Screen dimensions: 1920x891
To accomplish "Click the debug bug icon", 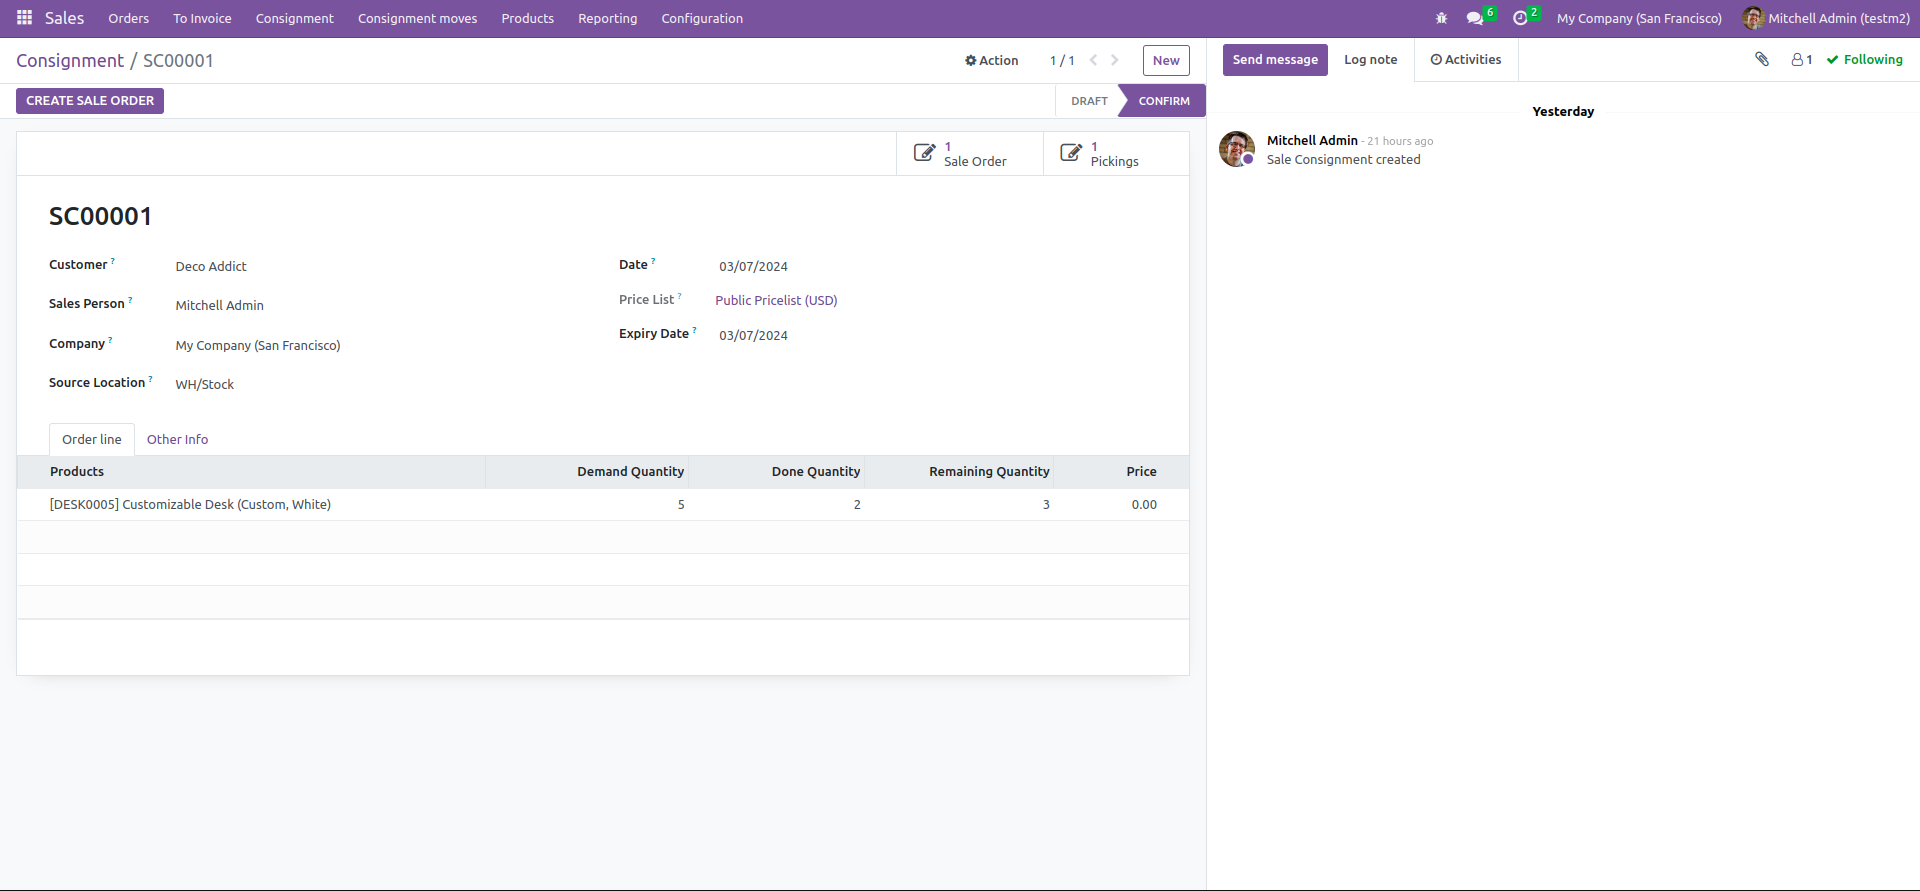I will [x=1441, y=18].
